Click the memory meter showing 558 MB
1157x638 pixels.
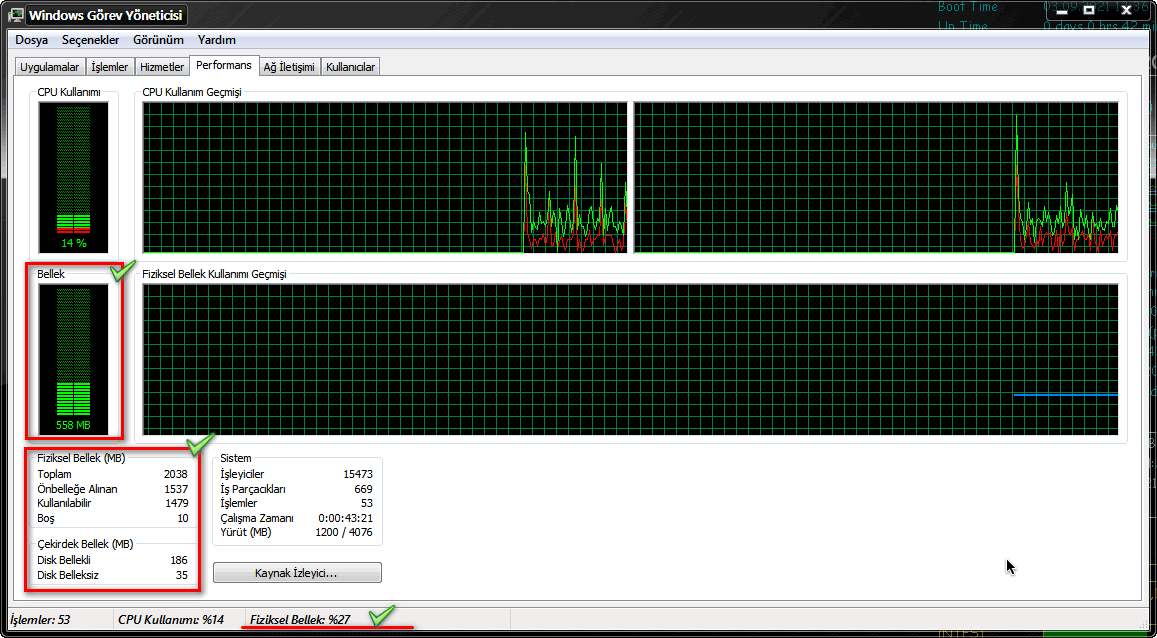click(x=73, y=359)
